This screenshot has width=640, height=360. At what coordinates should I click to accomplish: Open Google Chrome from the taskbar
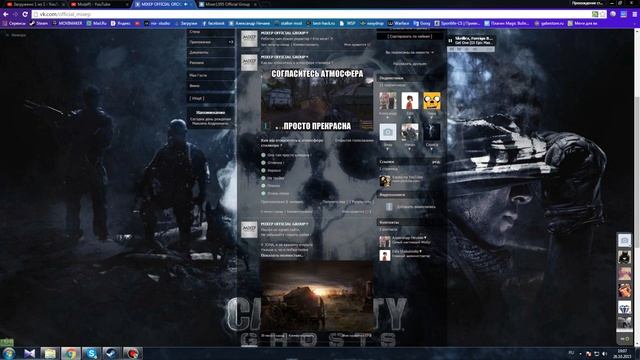click(x=71, y=353)
